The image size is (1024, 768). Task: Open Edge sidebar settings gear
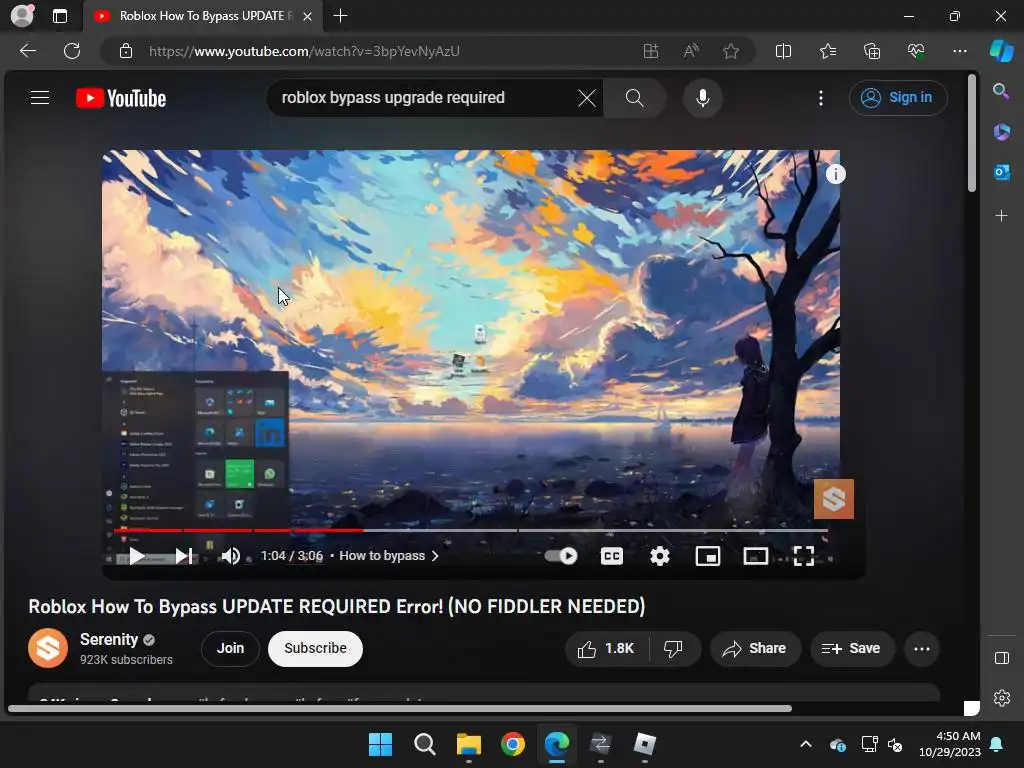[x=1001, y=697]
